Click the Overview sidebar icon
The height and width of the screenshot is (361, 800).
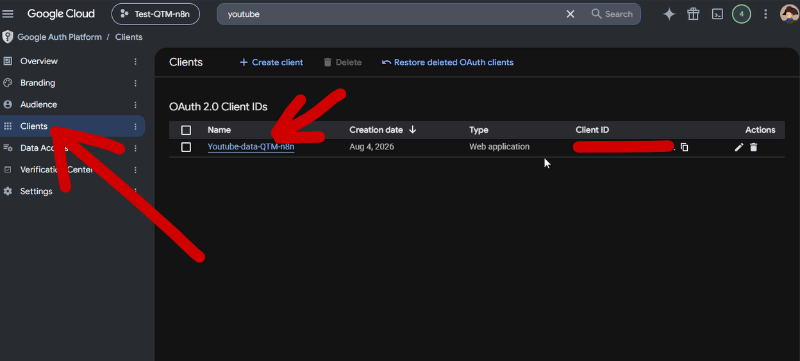8,61
